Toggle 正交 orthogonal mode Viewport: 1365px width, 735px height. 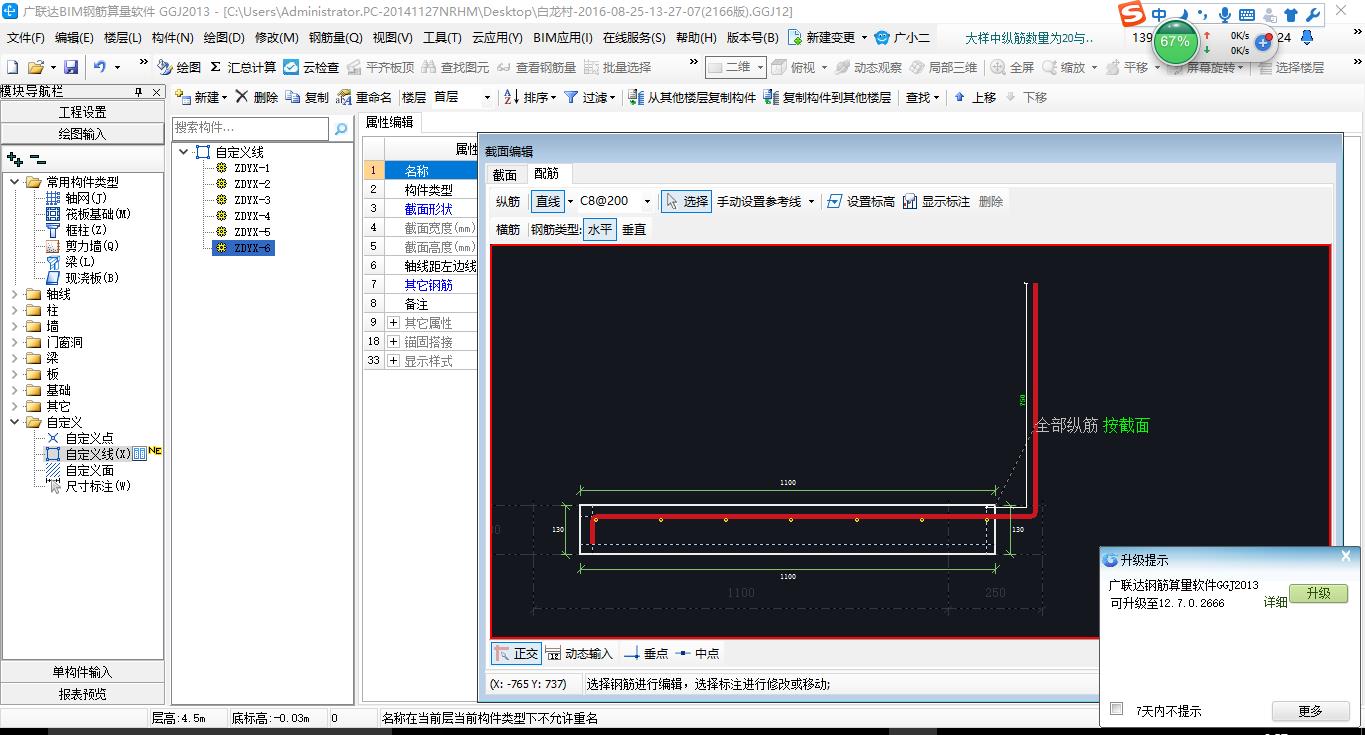click(x=516, y=653)
